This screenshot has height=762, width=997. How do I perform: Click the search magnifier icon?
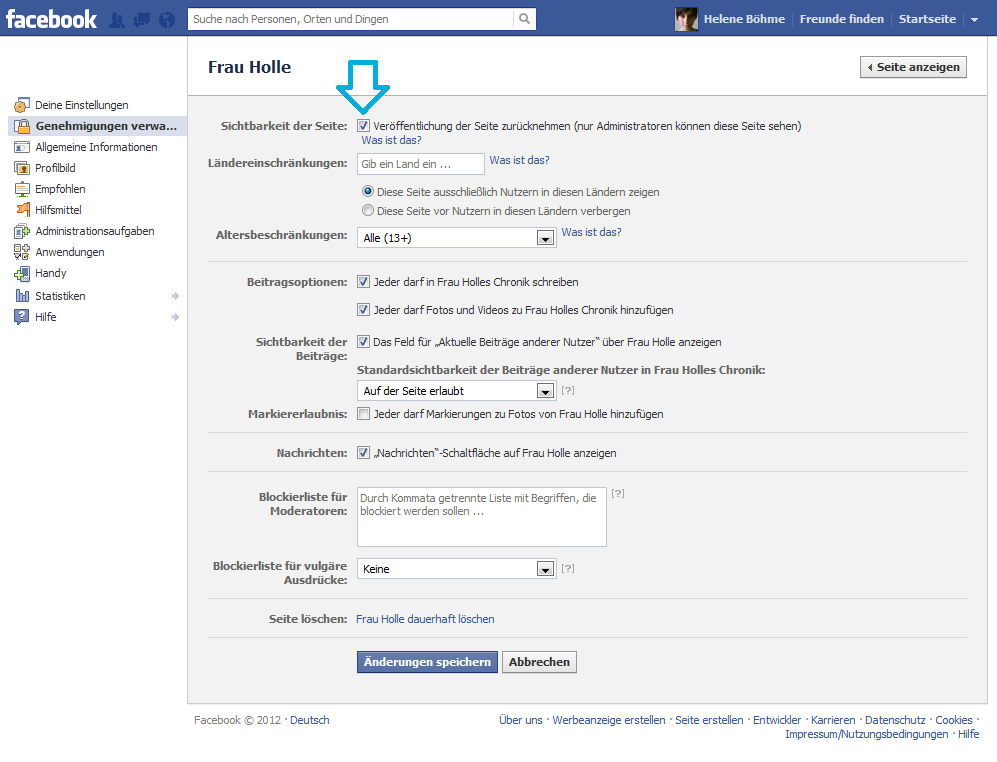(x=524, y=19)
